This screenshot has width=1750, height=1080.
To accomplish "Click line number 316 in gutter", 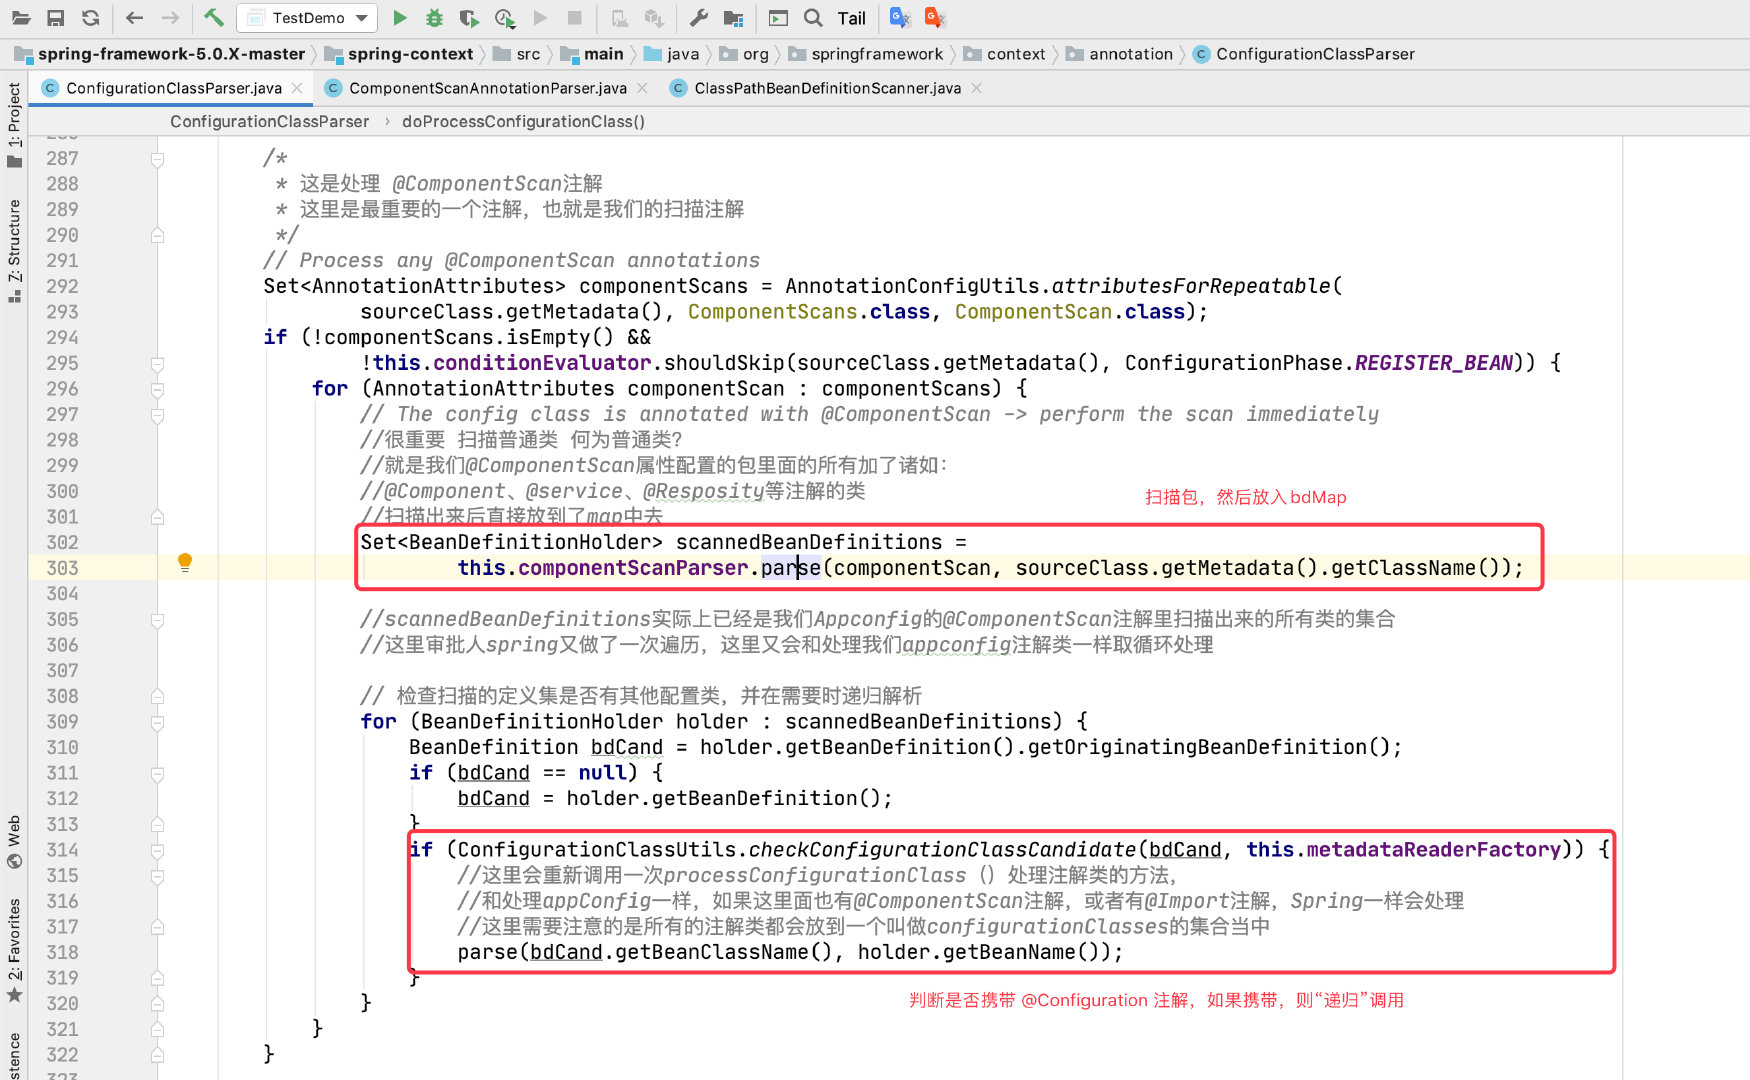I will [62, 901].
